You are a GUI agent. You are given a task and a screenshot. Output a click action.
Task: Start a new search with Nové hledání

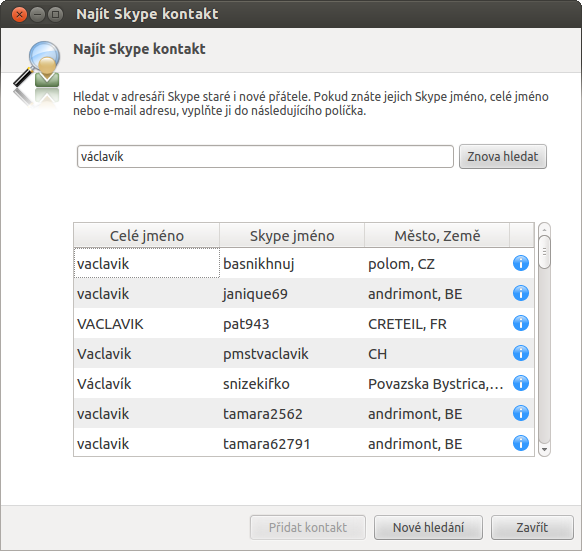(428, 527)
